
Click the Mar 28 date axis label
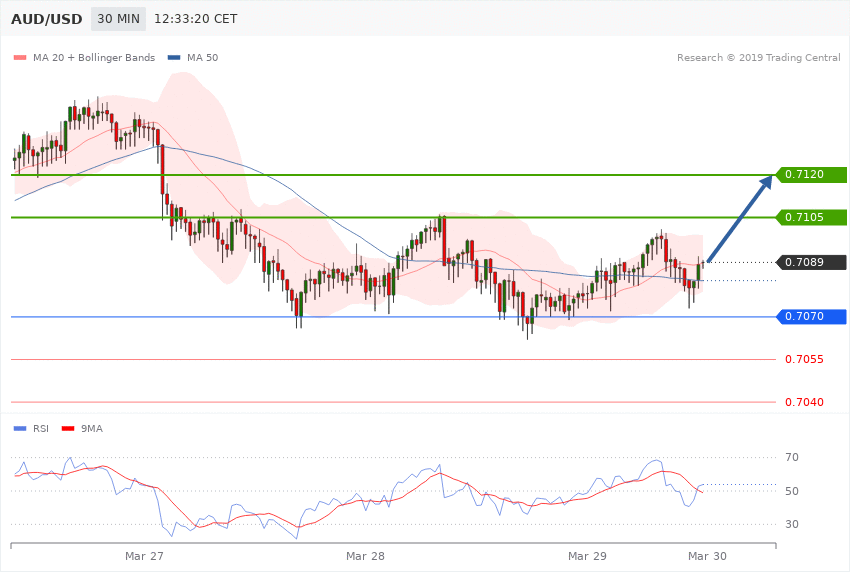(x=365, y=556)
